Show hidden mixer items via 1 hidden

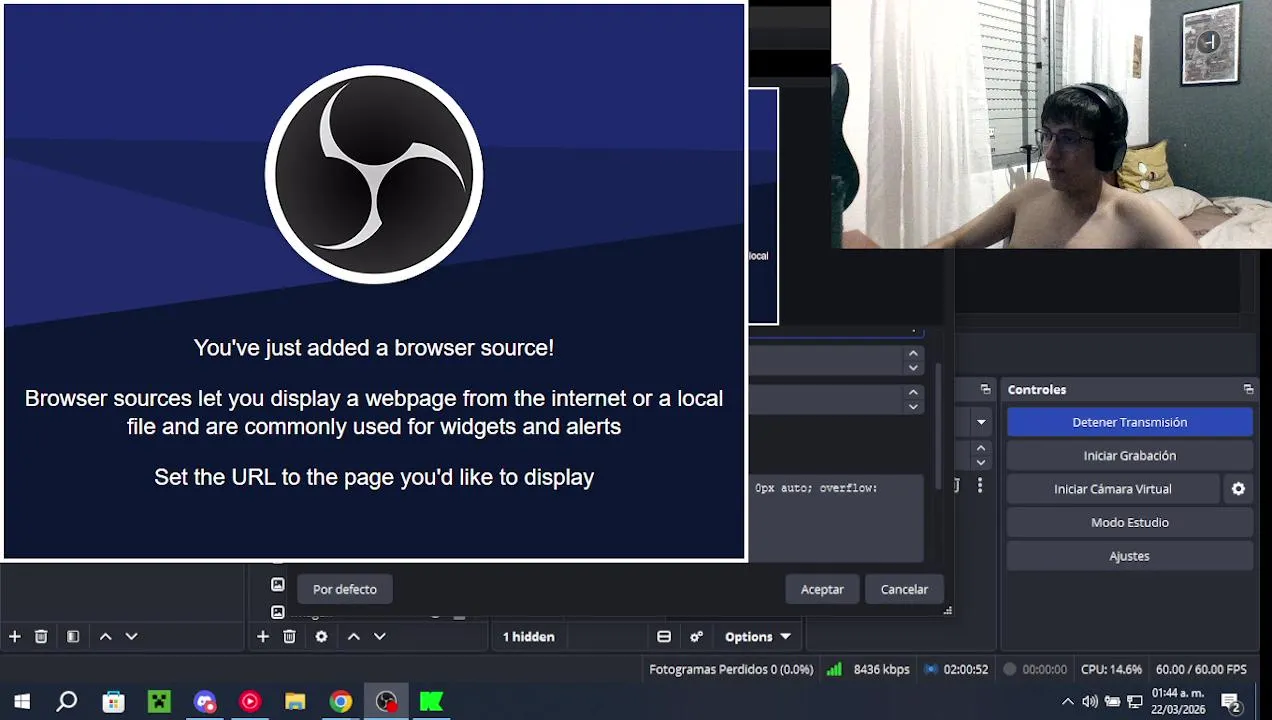point(528,636)
